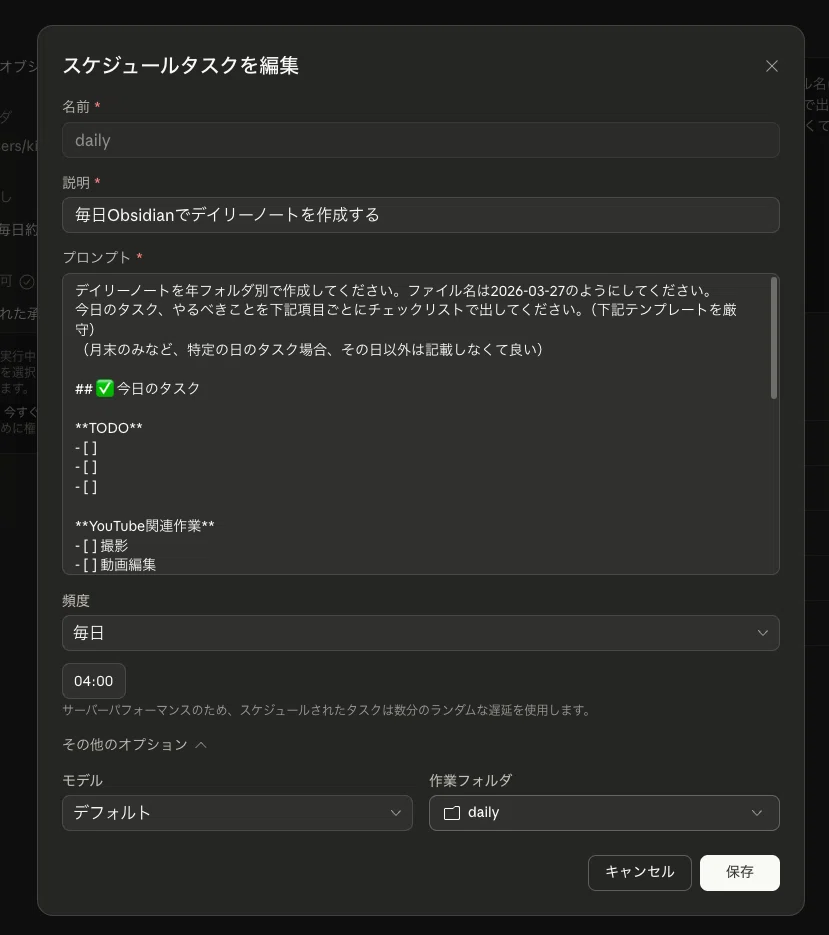Click the prompt text area scrollbar
Image resolution: width=829 pixels, height=935 pixels.
pyautogui.click(x=773, y=338)
